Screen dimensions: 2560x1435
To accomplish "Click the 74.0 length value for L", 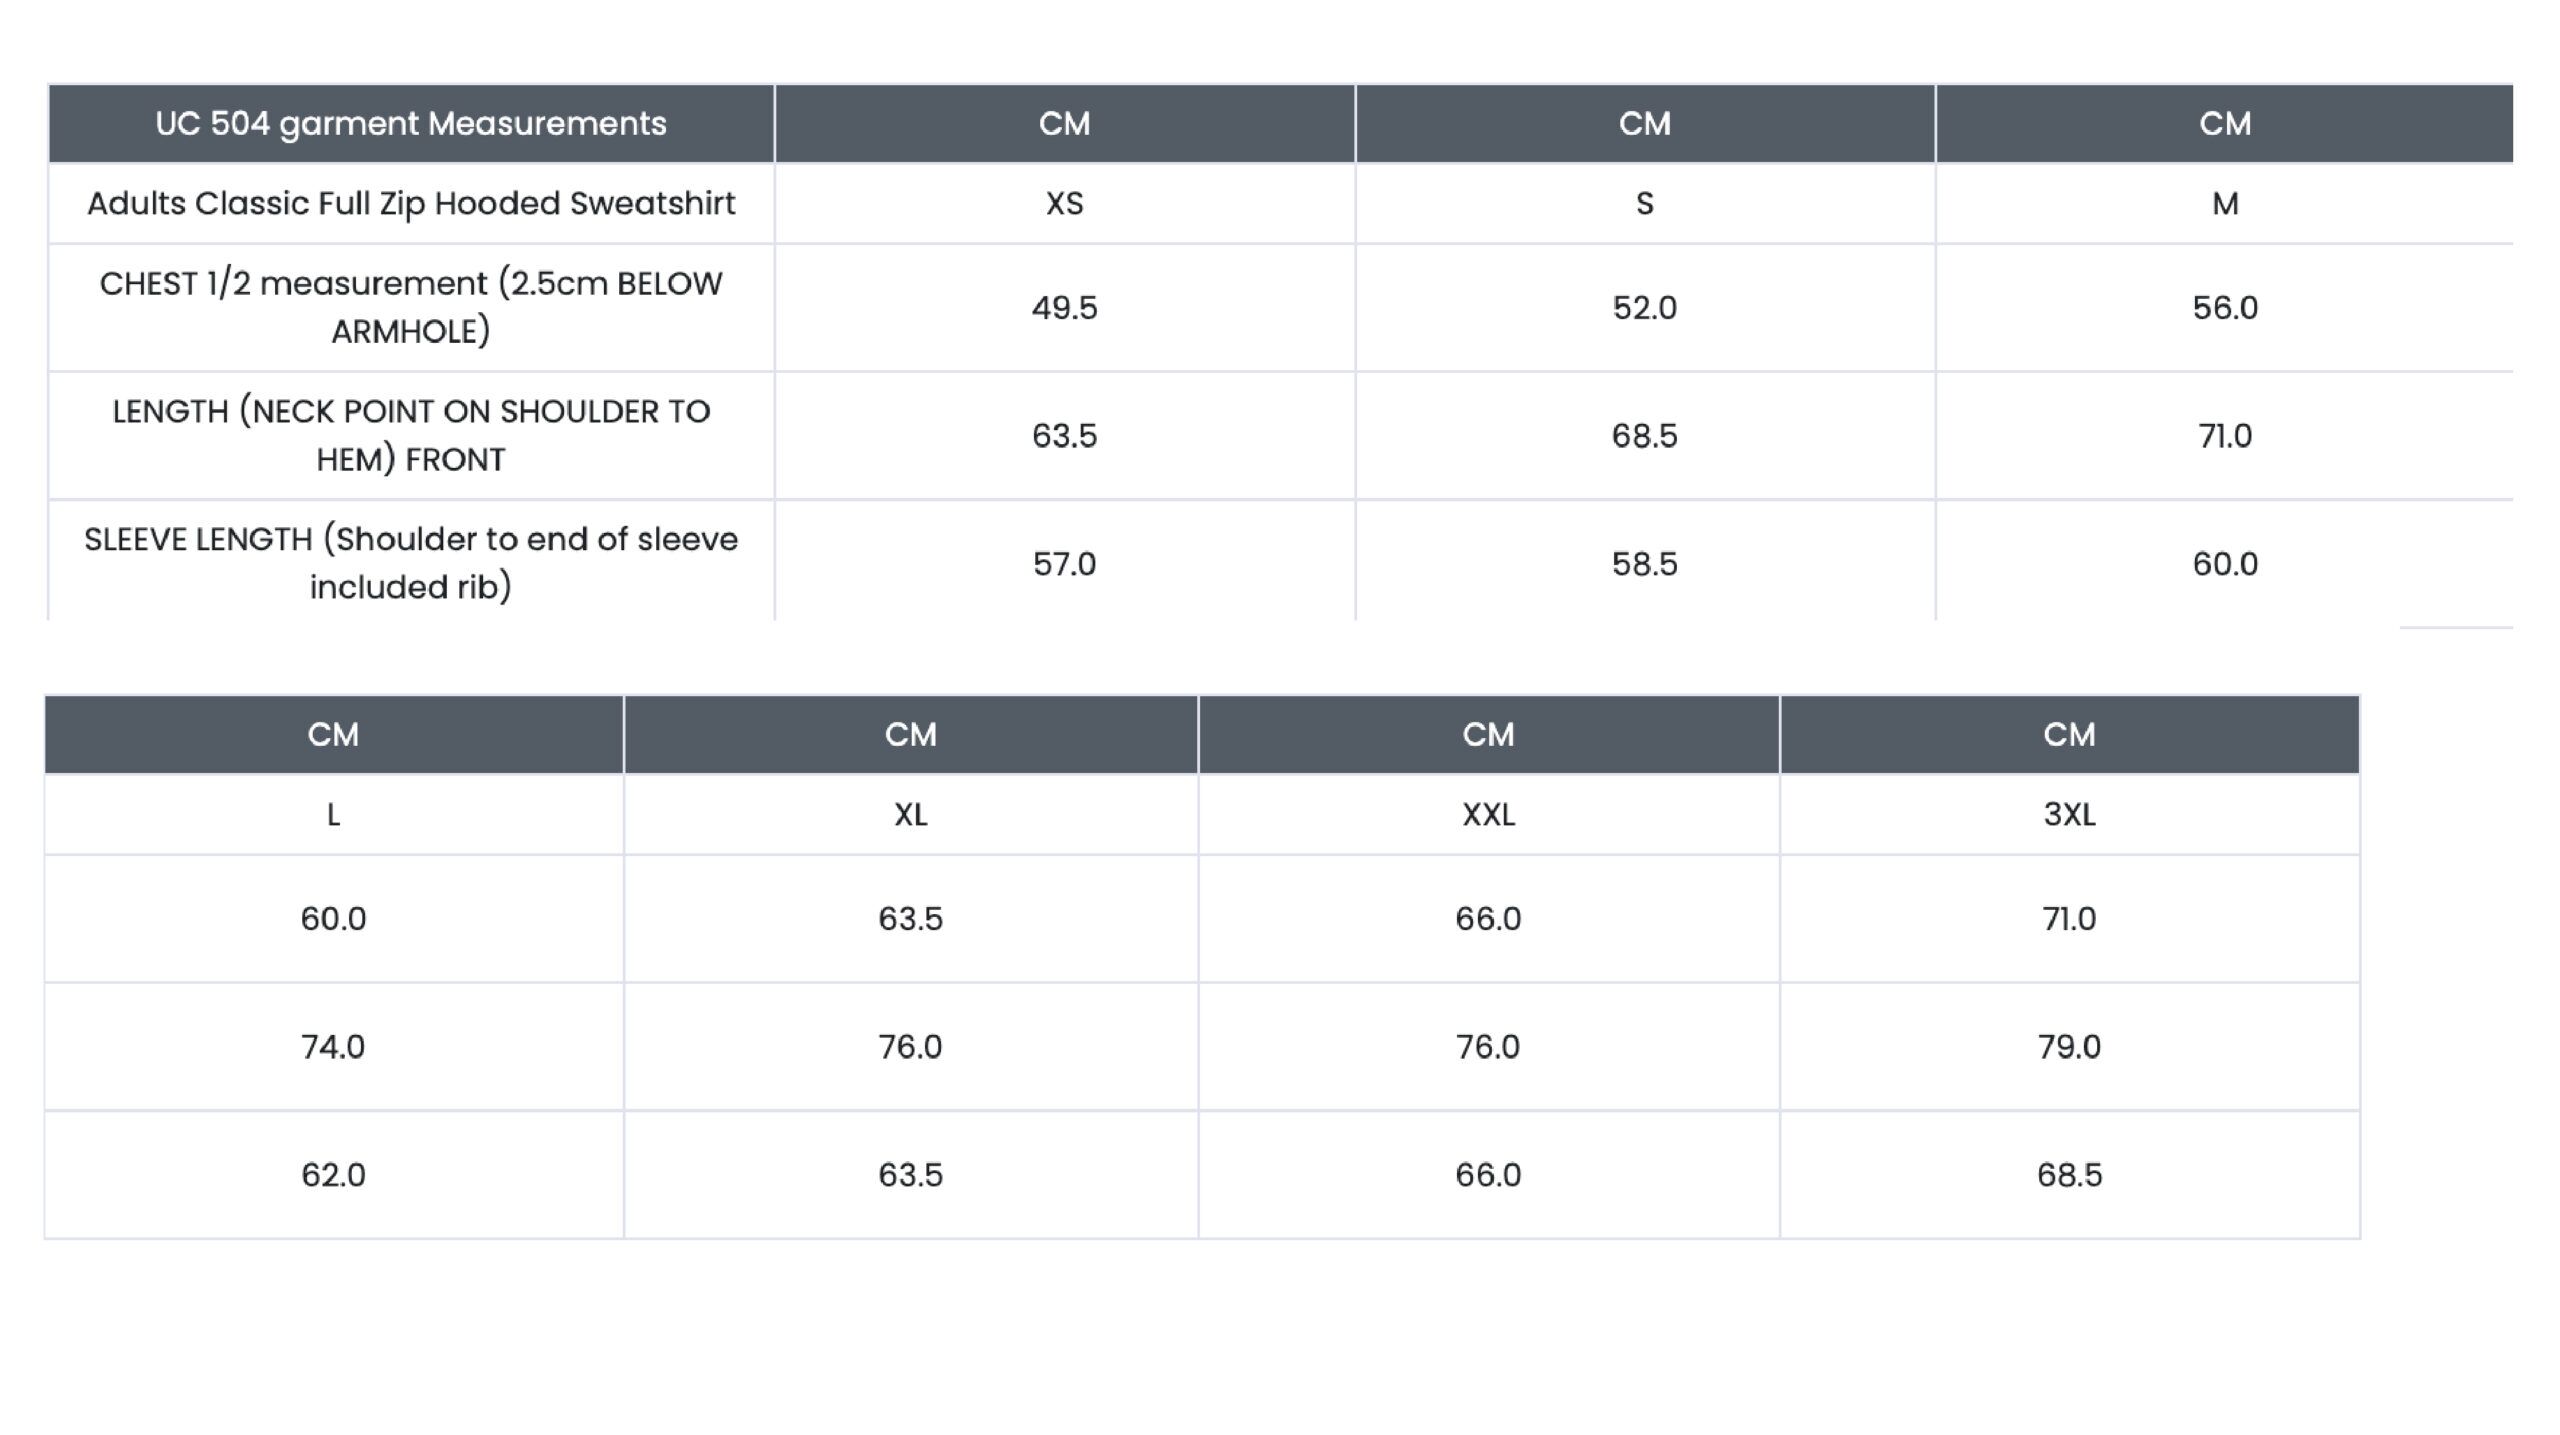I will point(334,1047).
